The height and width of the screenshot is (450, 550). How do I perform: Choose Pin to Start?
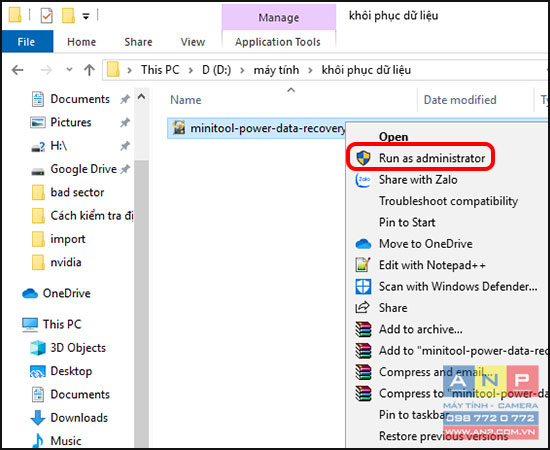coord(407,222)
